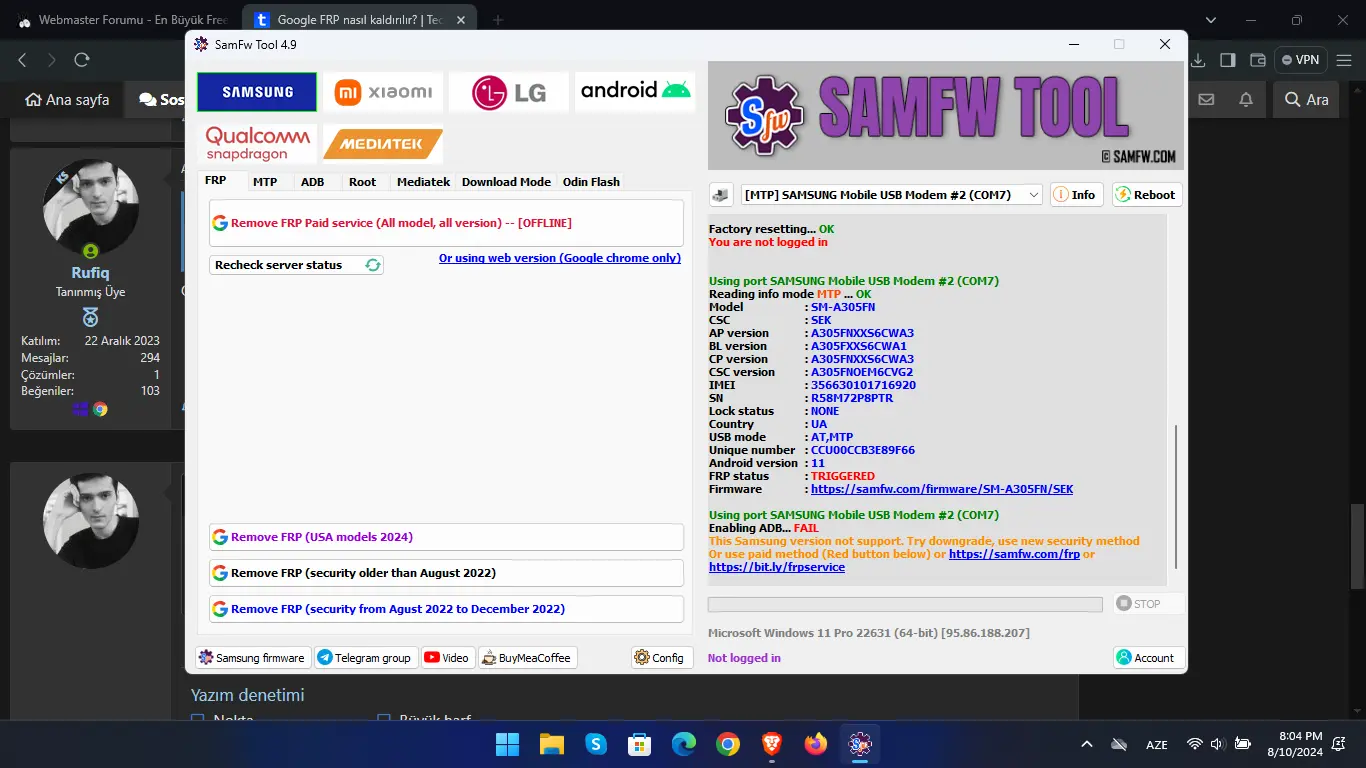Switch to Webmaster Forumu browser tab
Screen dimensions: 1366x768
point(123,20)
